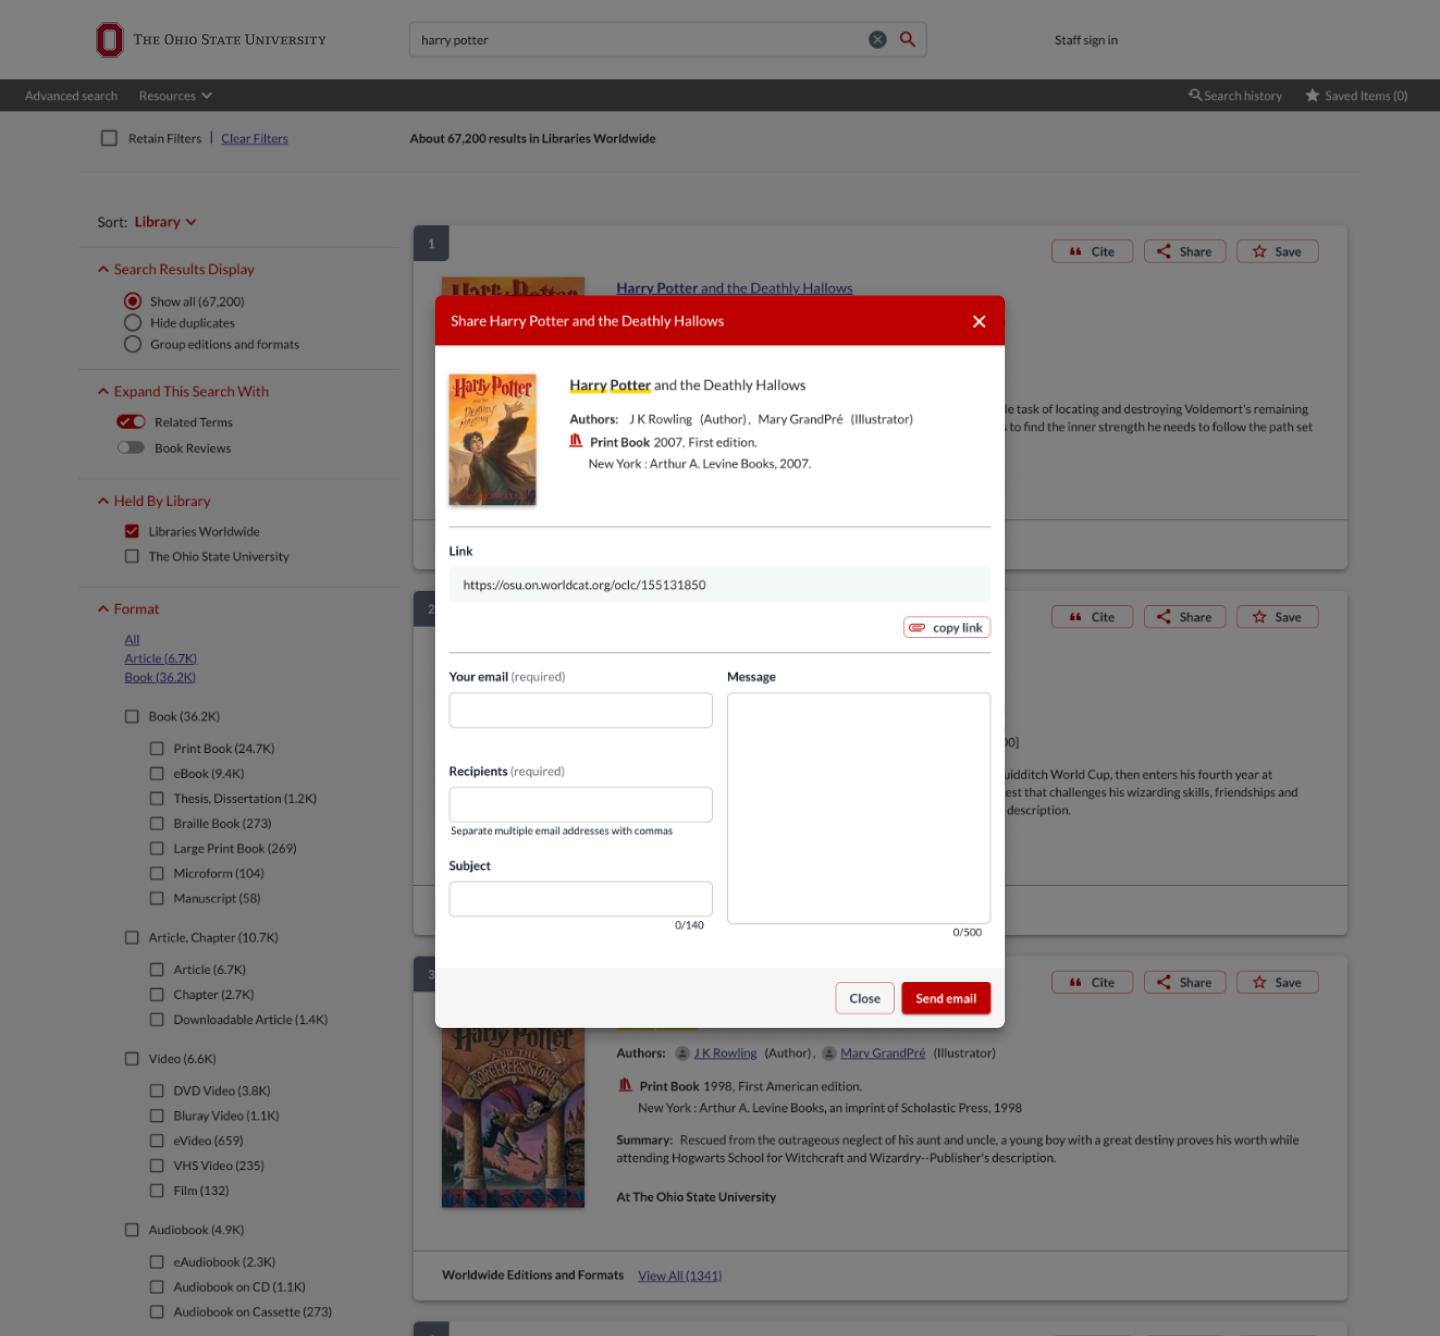This screenshot has width=1440, height=1336.
Task: Click Share on the third result
Action: (x=1185, y=983)
